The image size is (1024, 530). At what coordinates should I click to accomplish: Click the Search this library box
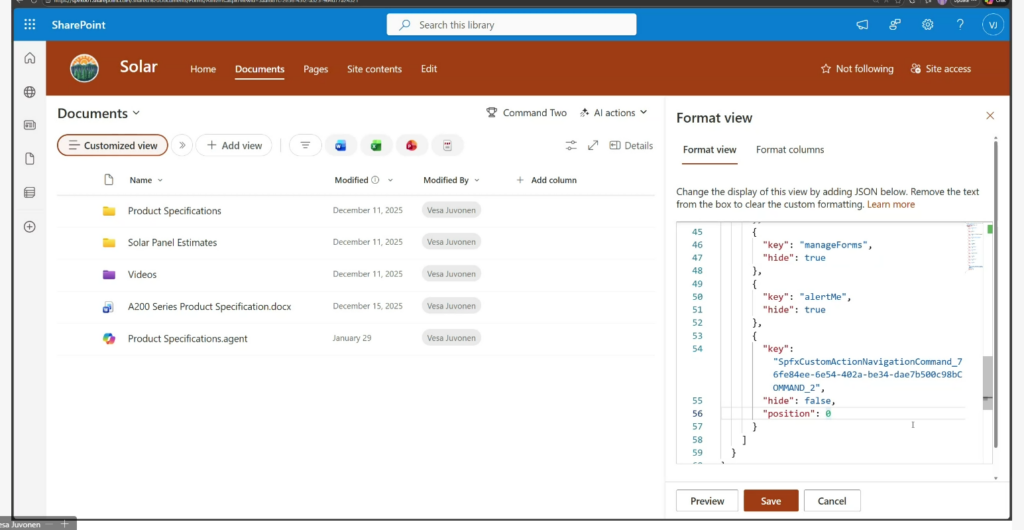pyautogui.click(x=511, y=25)
